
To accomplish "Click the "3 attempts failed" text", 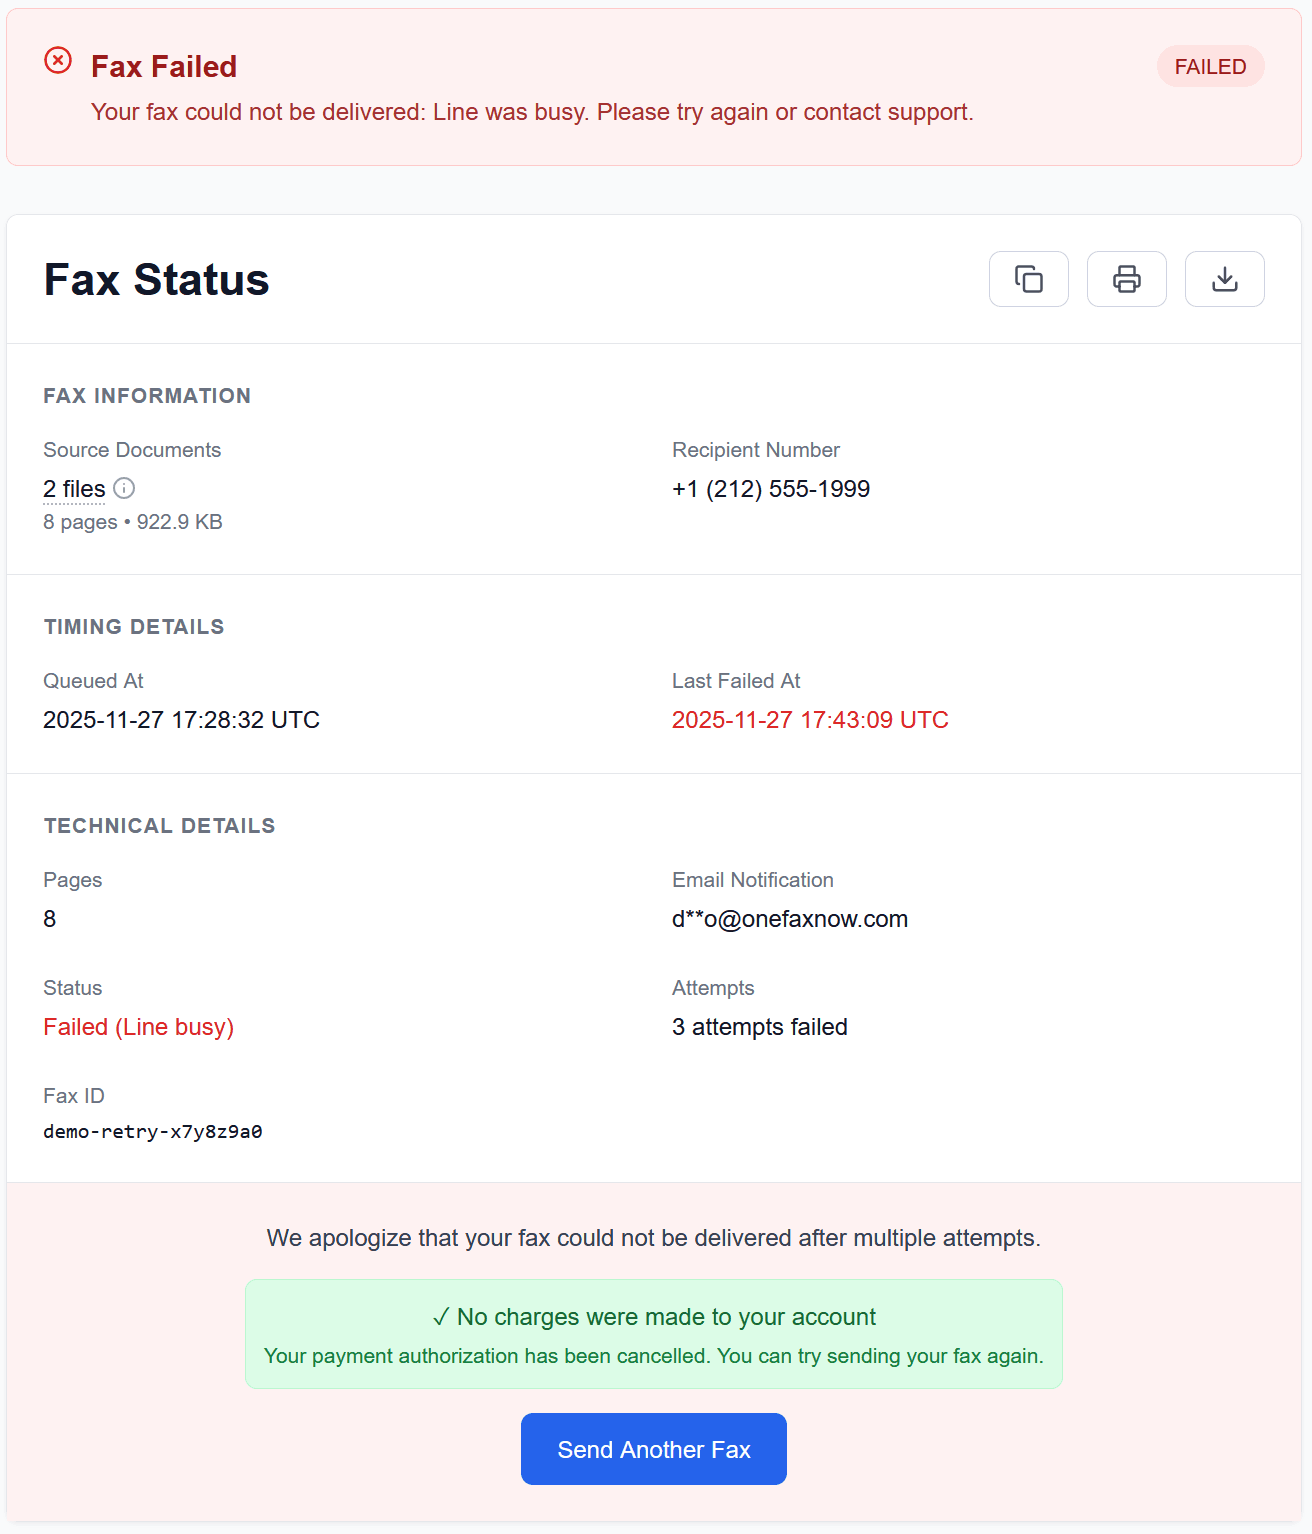I will tap(759, 1026).
